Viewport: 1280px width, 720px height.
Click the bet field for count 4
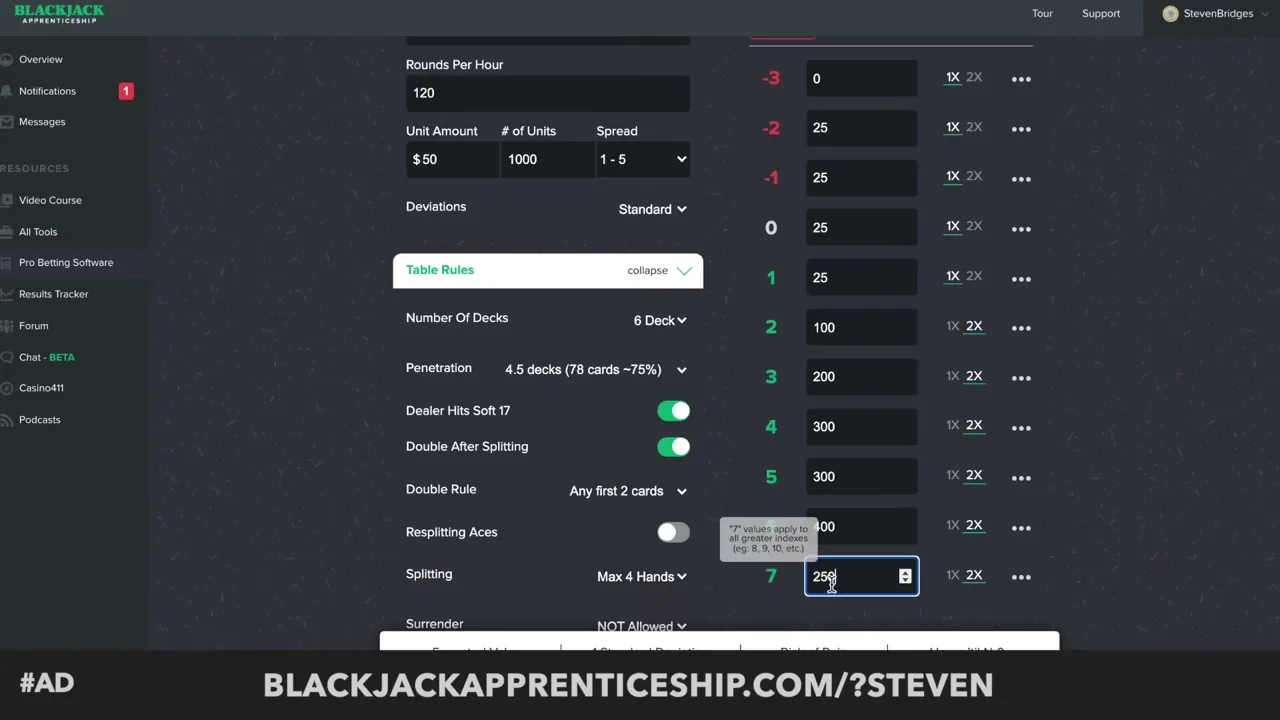click(861, 427)
